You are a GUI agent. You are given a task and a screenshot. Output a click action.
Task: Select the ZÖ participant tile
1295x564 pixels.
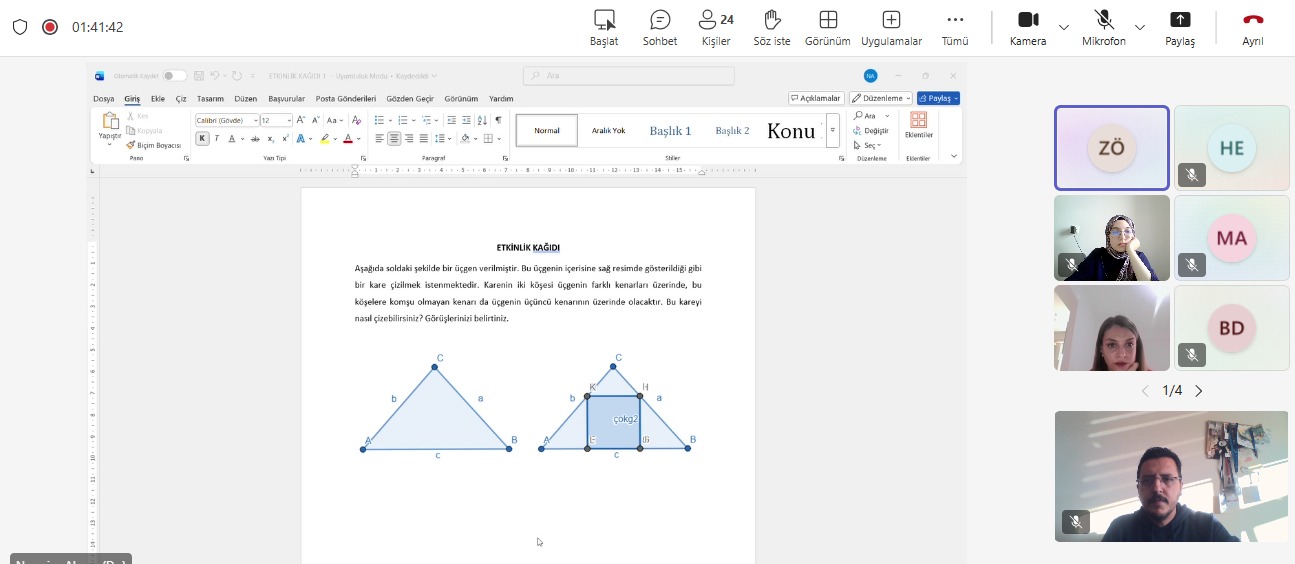(x=1111, y=148)
